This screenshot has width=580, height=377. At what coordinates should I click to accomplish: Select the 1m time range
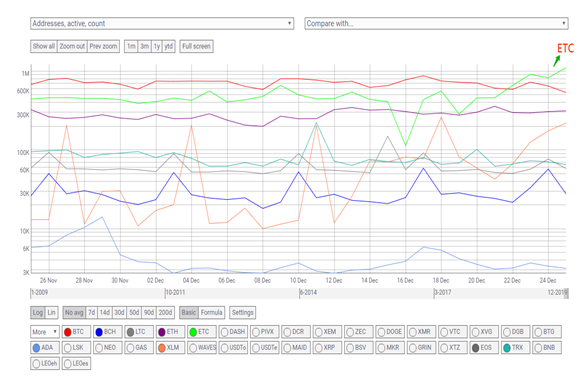coord(131,47)
